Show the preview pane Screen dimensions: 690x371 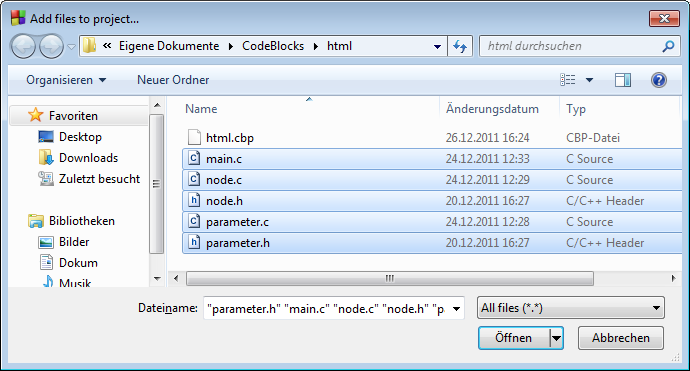[x=623, y=80]
